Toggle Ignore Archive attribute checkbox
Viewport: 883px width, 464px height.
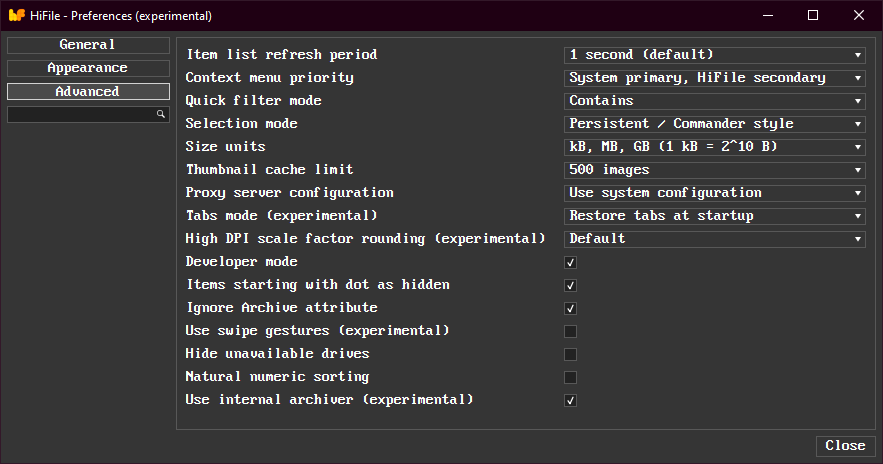point(571,308)
